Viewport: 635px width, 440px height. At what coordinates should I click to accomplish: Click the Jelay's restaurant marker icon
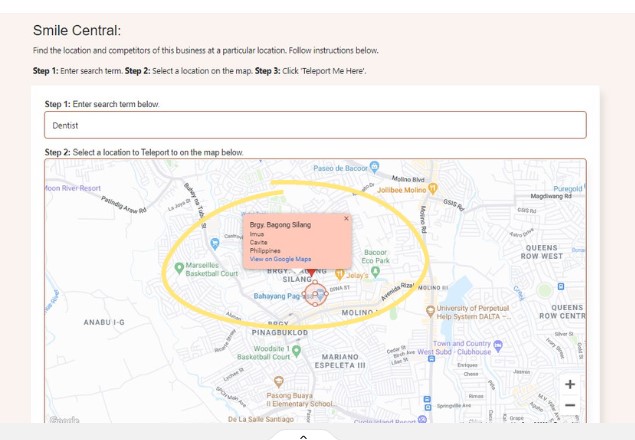pyautogui.click(x=339, y=274)
